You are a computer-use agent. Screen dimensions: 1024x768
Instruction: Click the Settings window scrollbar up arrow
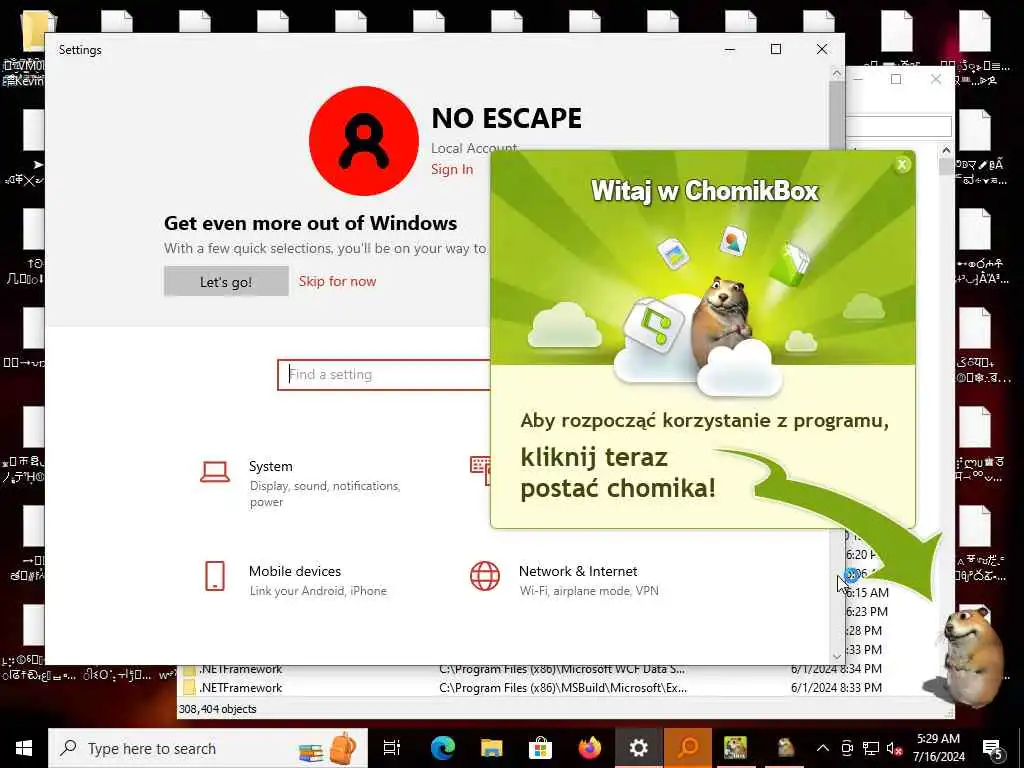[837, 74]
